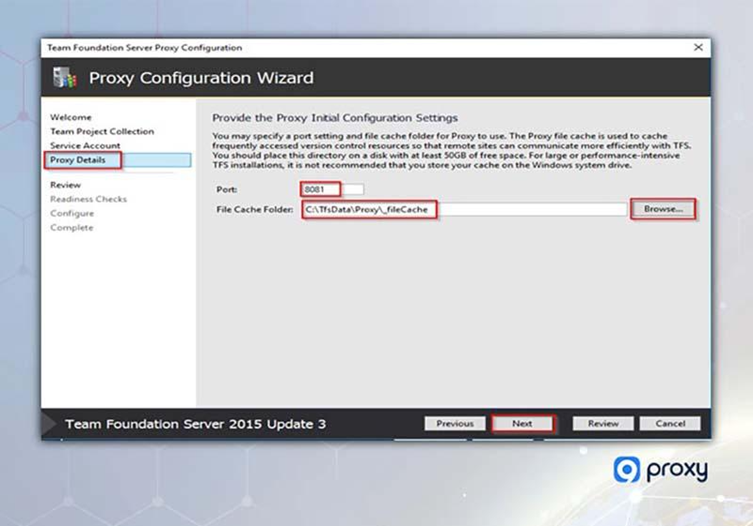
Task: Close the Proxy Configuration window
Action: (x=697, y=47)
